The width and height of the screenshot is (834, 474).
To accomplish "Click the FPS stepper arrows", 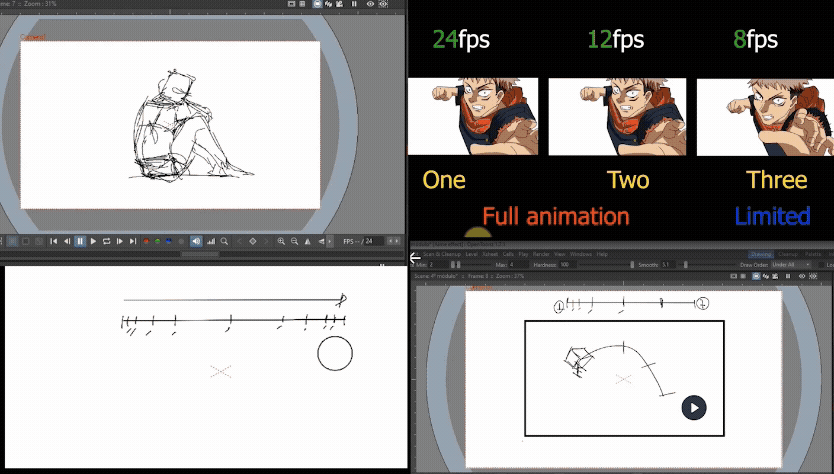I will coord(394,241).
